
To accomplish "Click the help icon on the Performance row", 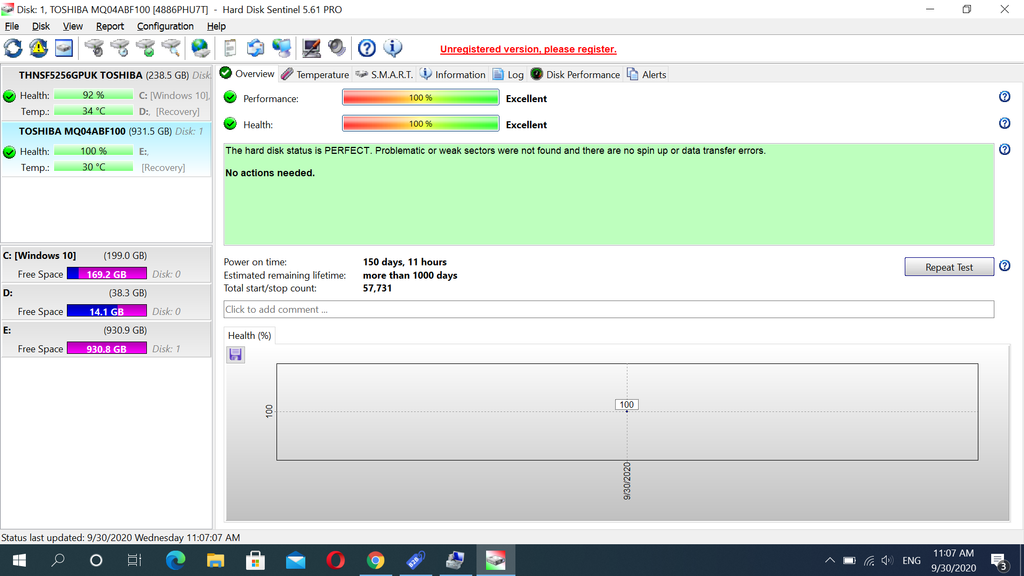I will click(1004, 97).
